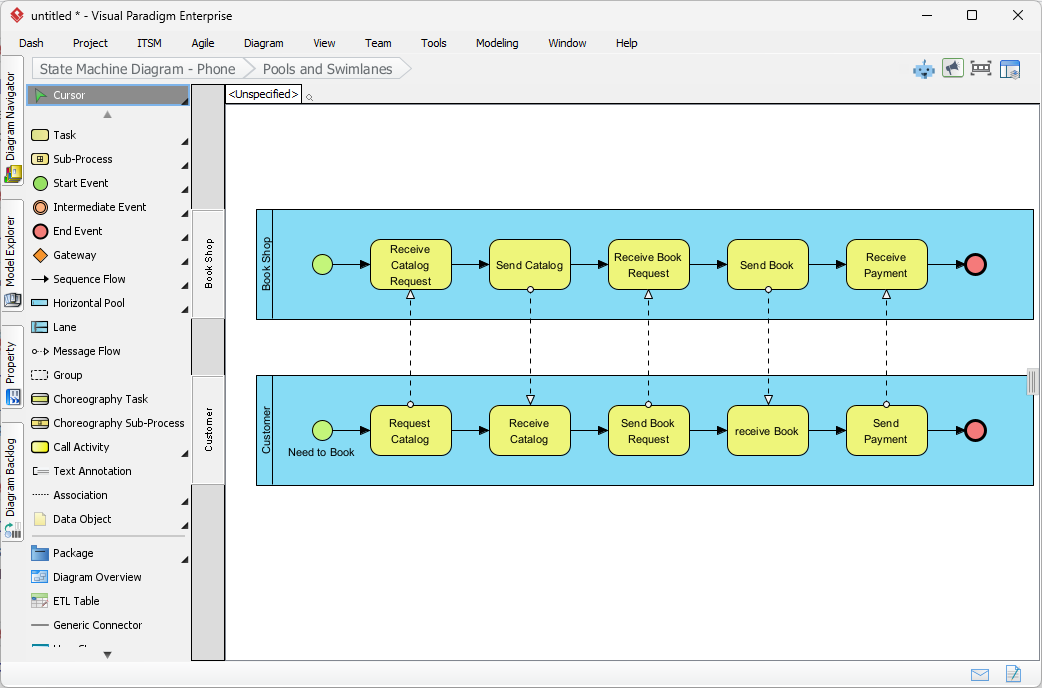The height and width of the screenshot is (688, 1042).
Task: Click the storyboard filmstrip icon in the toolbar
Action: 981,68
